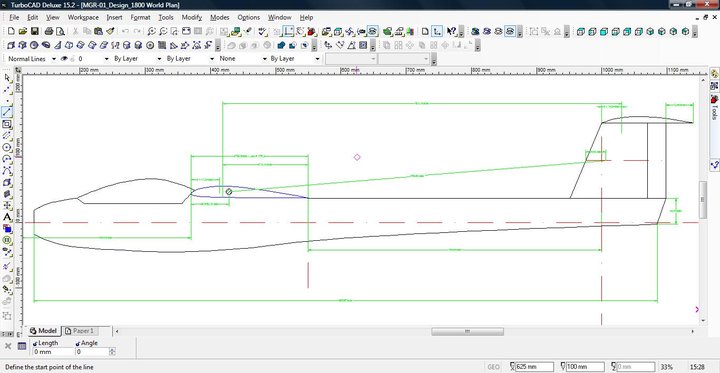The width and height of the screenshot is (720, 373).
Task: Toggle the Angle lock indicator
Action: click(78, 343)
